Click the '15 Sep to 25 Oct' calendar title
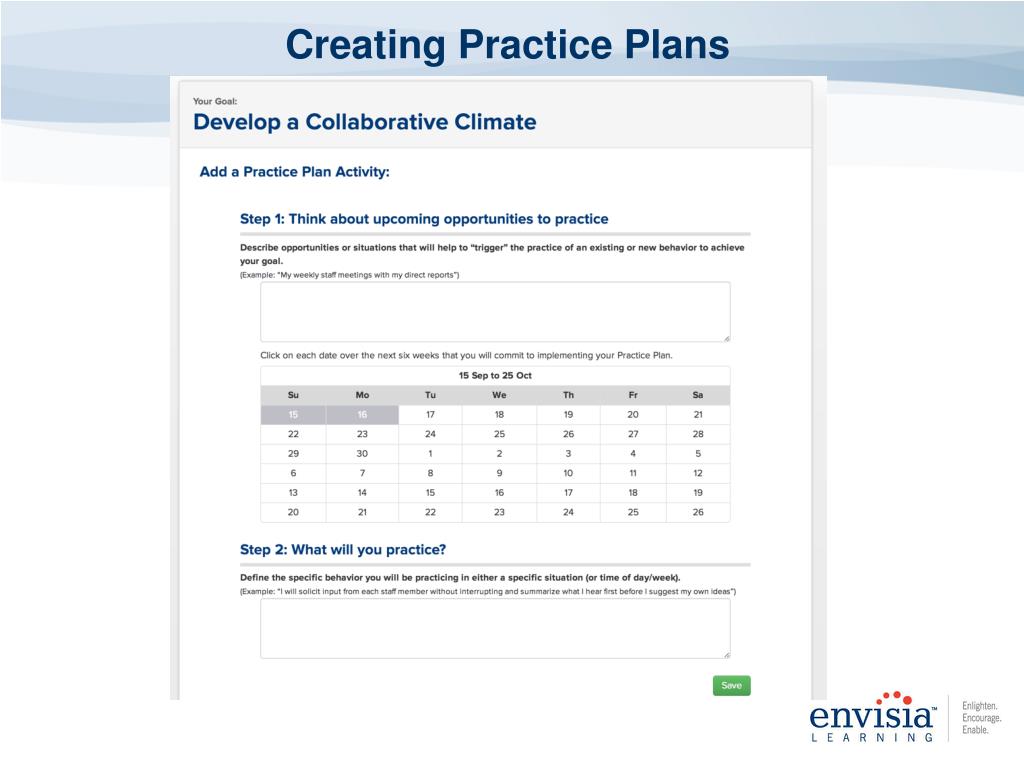 click(x=495, y=376)
